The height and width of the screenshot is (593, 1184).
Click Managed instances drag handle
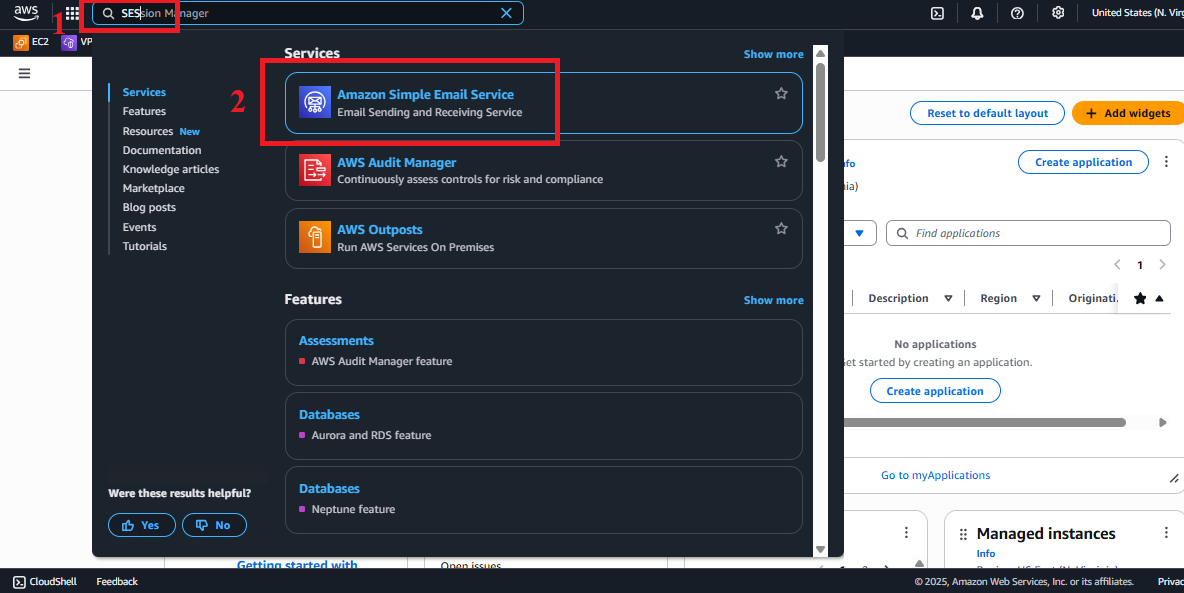[963, 534]
